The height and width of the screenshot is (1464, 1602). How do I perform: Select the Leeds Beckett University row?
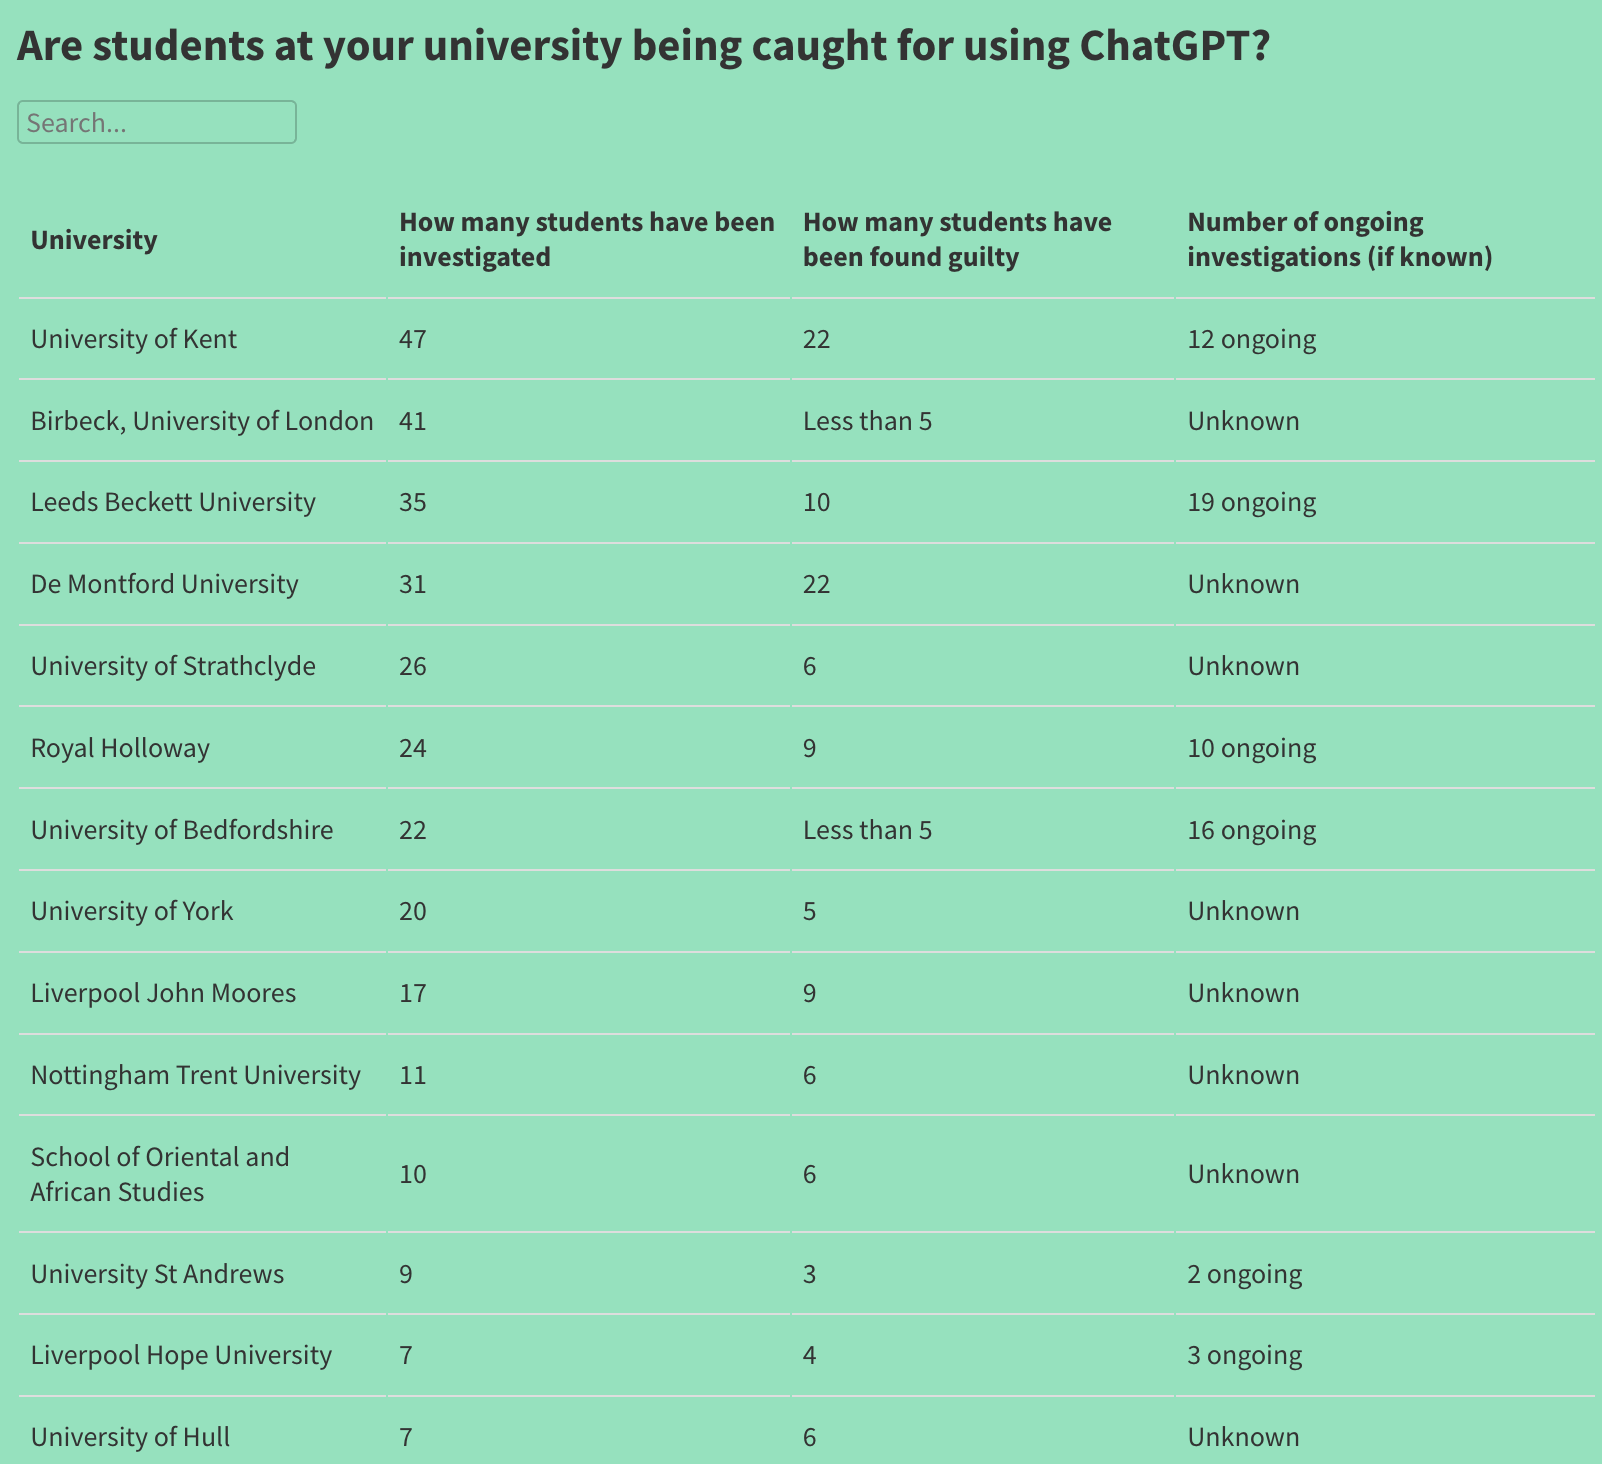pyautogui.click(x=173, y=501)
